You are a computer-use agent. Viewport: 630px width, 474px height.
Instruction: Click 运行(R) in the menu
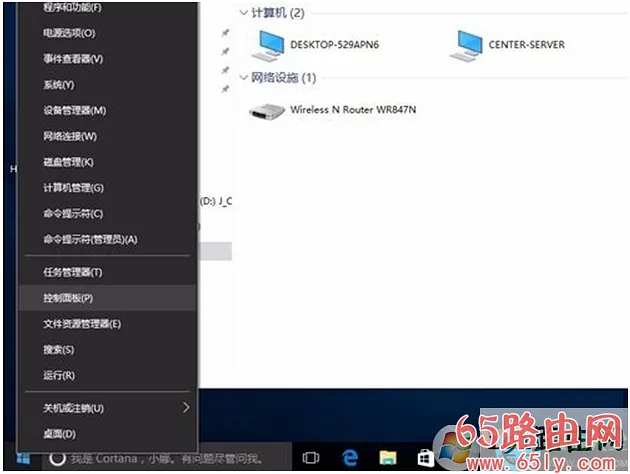click(59, 376)
